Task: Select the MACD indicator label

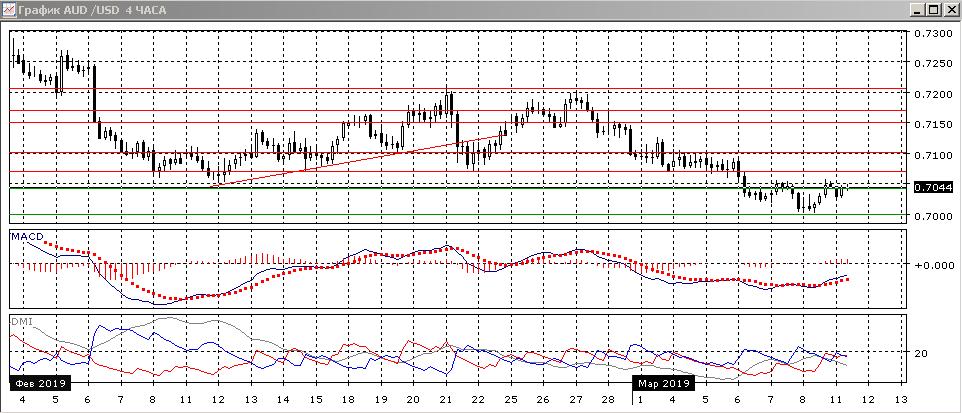Action: pos(26,236)
